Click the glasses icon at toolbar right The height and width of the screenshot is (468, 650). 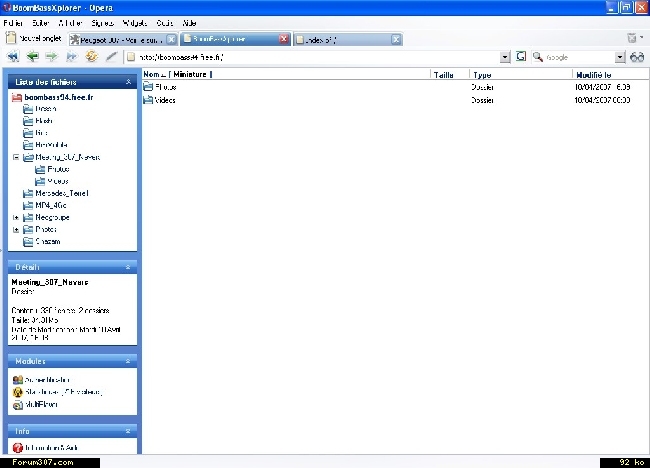point(637,57)
